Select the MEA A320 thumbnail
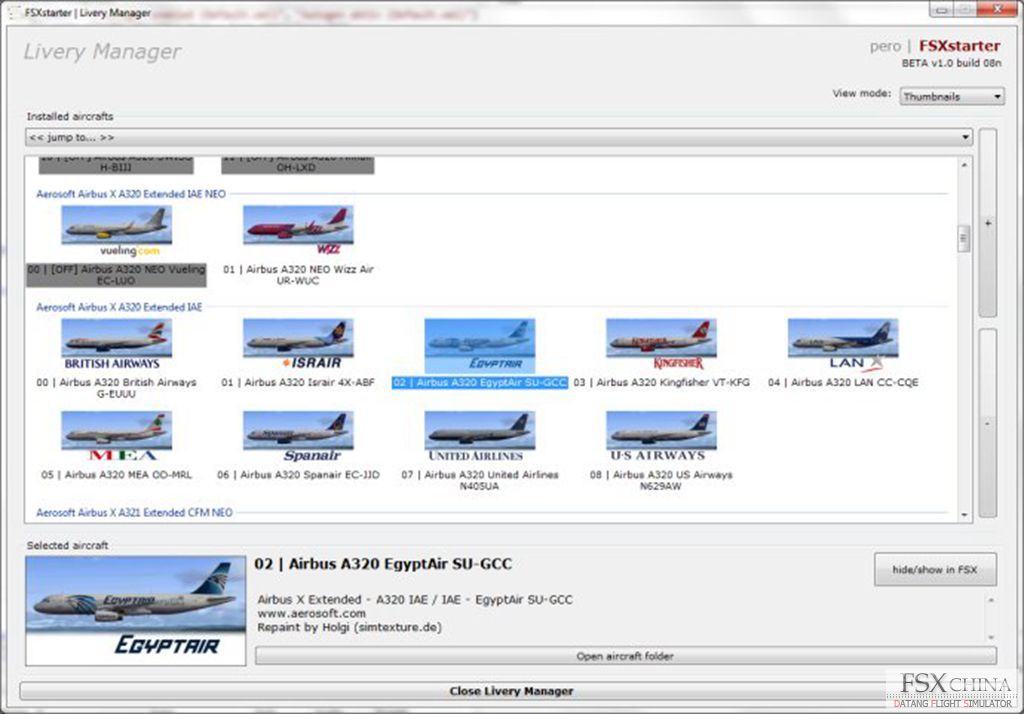The width and height of the screenshot is (1024, 714). 116,436
